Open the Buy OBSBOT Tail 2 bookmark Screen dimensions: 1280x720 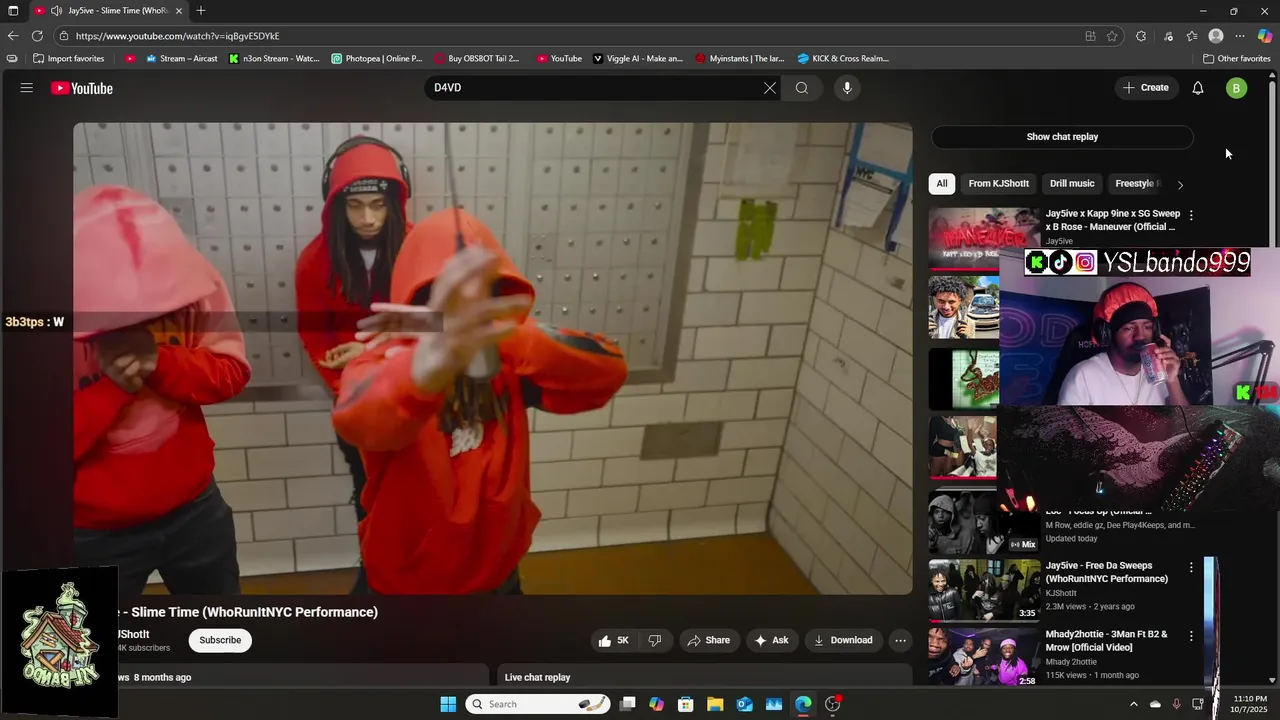point(476,59)
